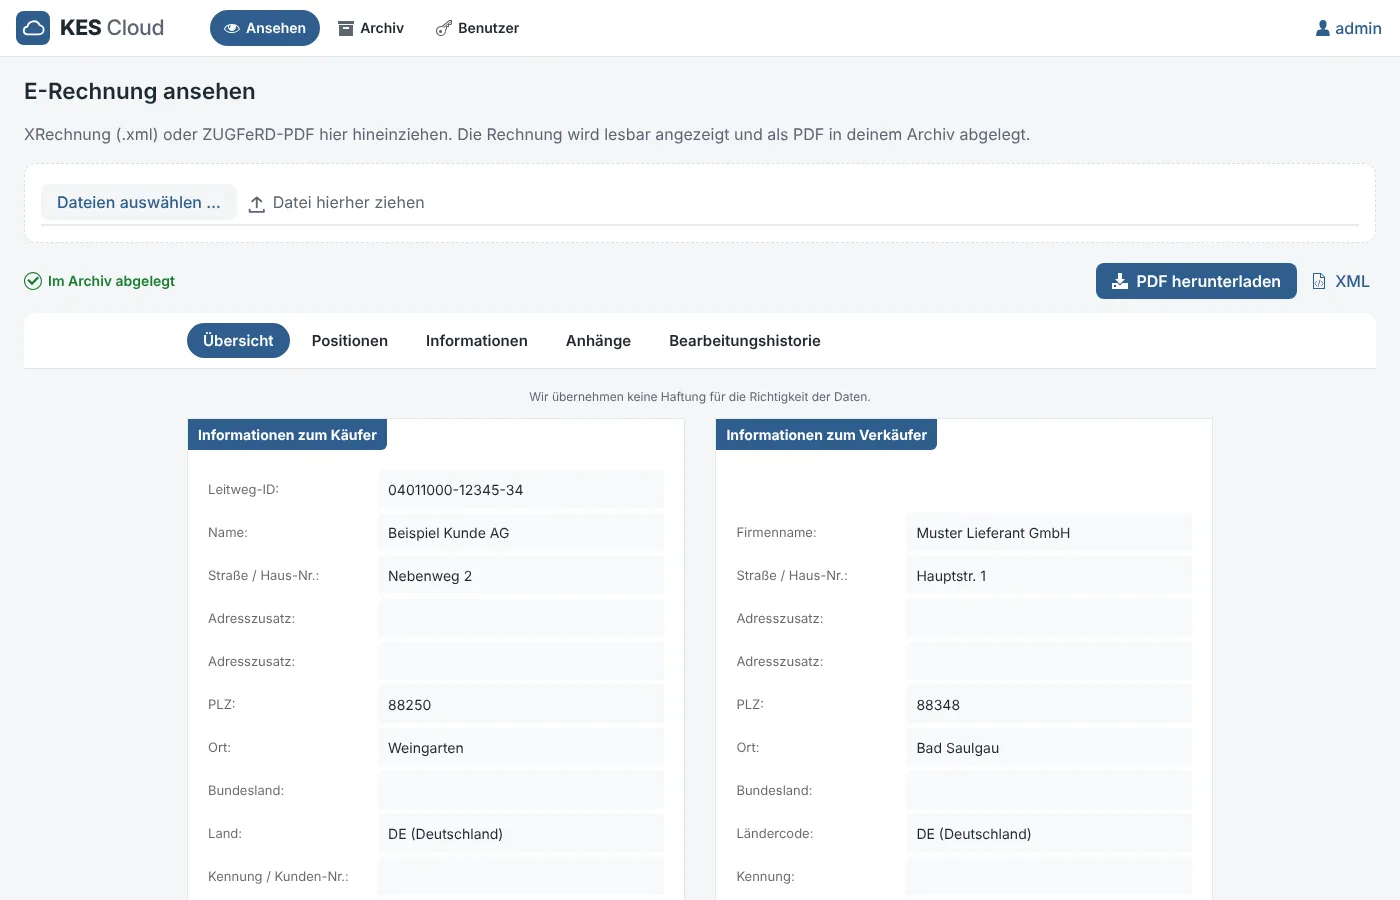1400x900 pixels.
Task: Click the XML document icon
Action: [1319, 281]
